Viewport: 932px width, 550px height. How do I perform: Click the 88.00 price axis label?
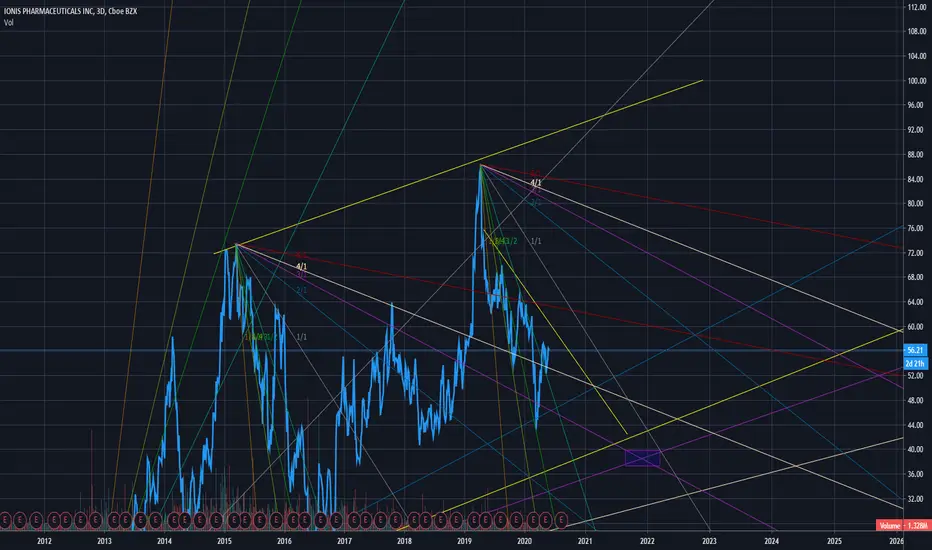pyautogui.click(x=917, y=154)
